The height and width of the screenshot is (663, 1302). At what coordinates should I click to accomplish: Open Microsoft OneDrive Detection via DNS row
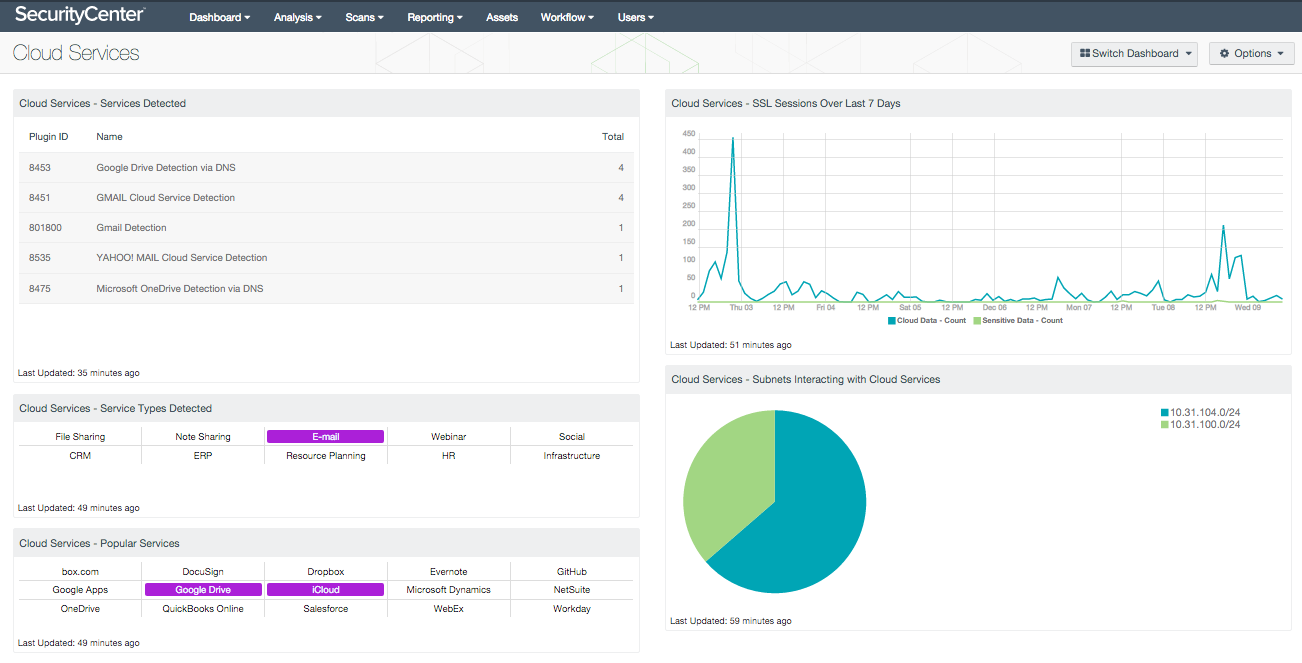click(326, 289)
